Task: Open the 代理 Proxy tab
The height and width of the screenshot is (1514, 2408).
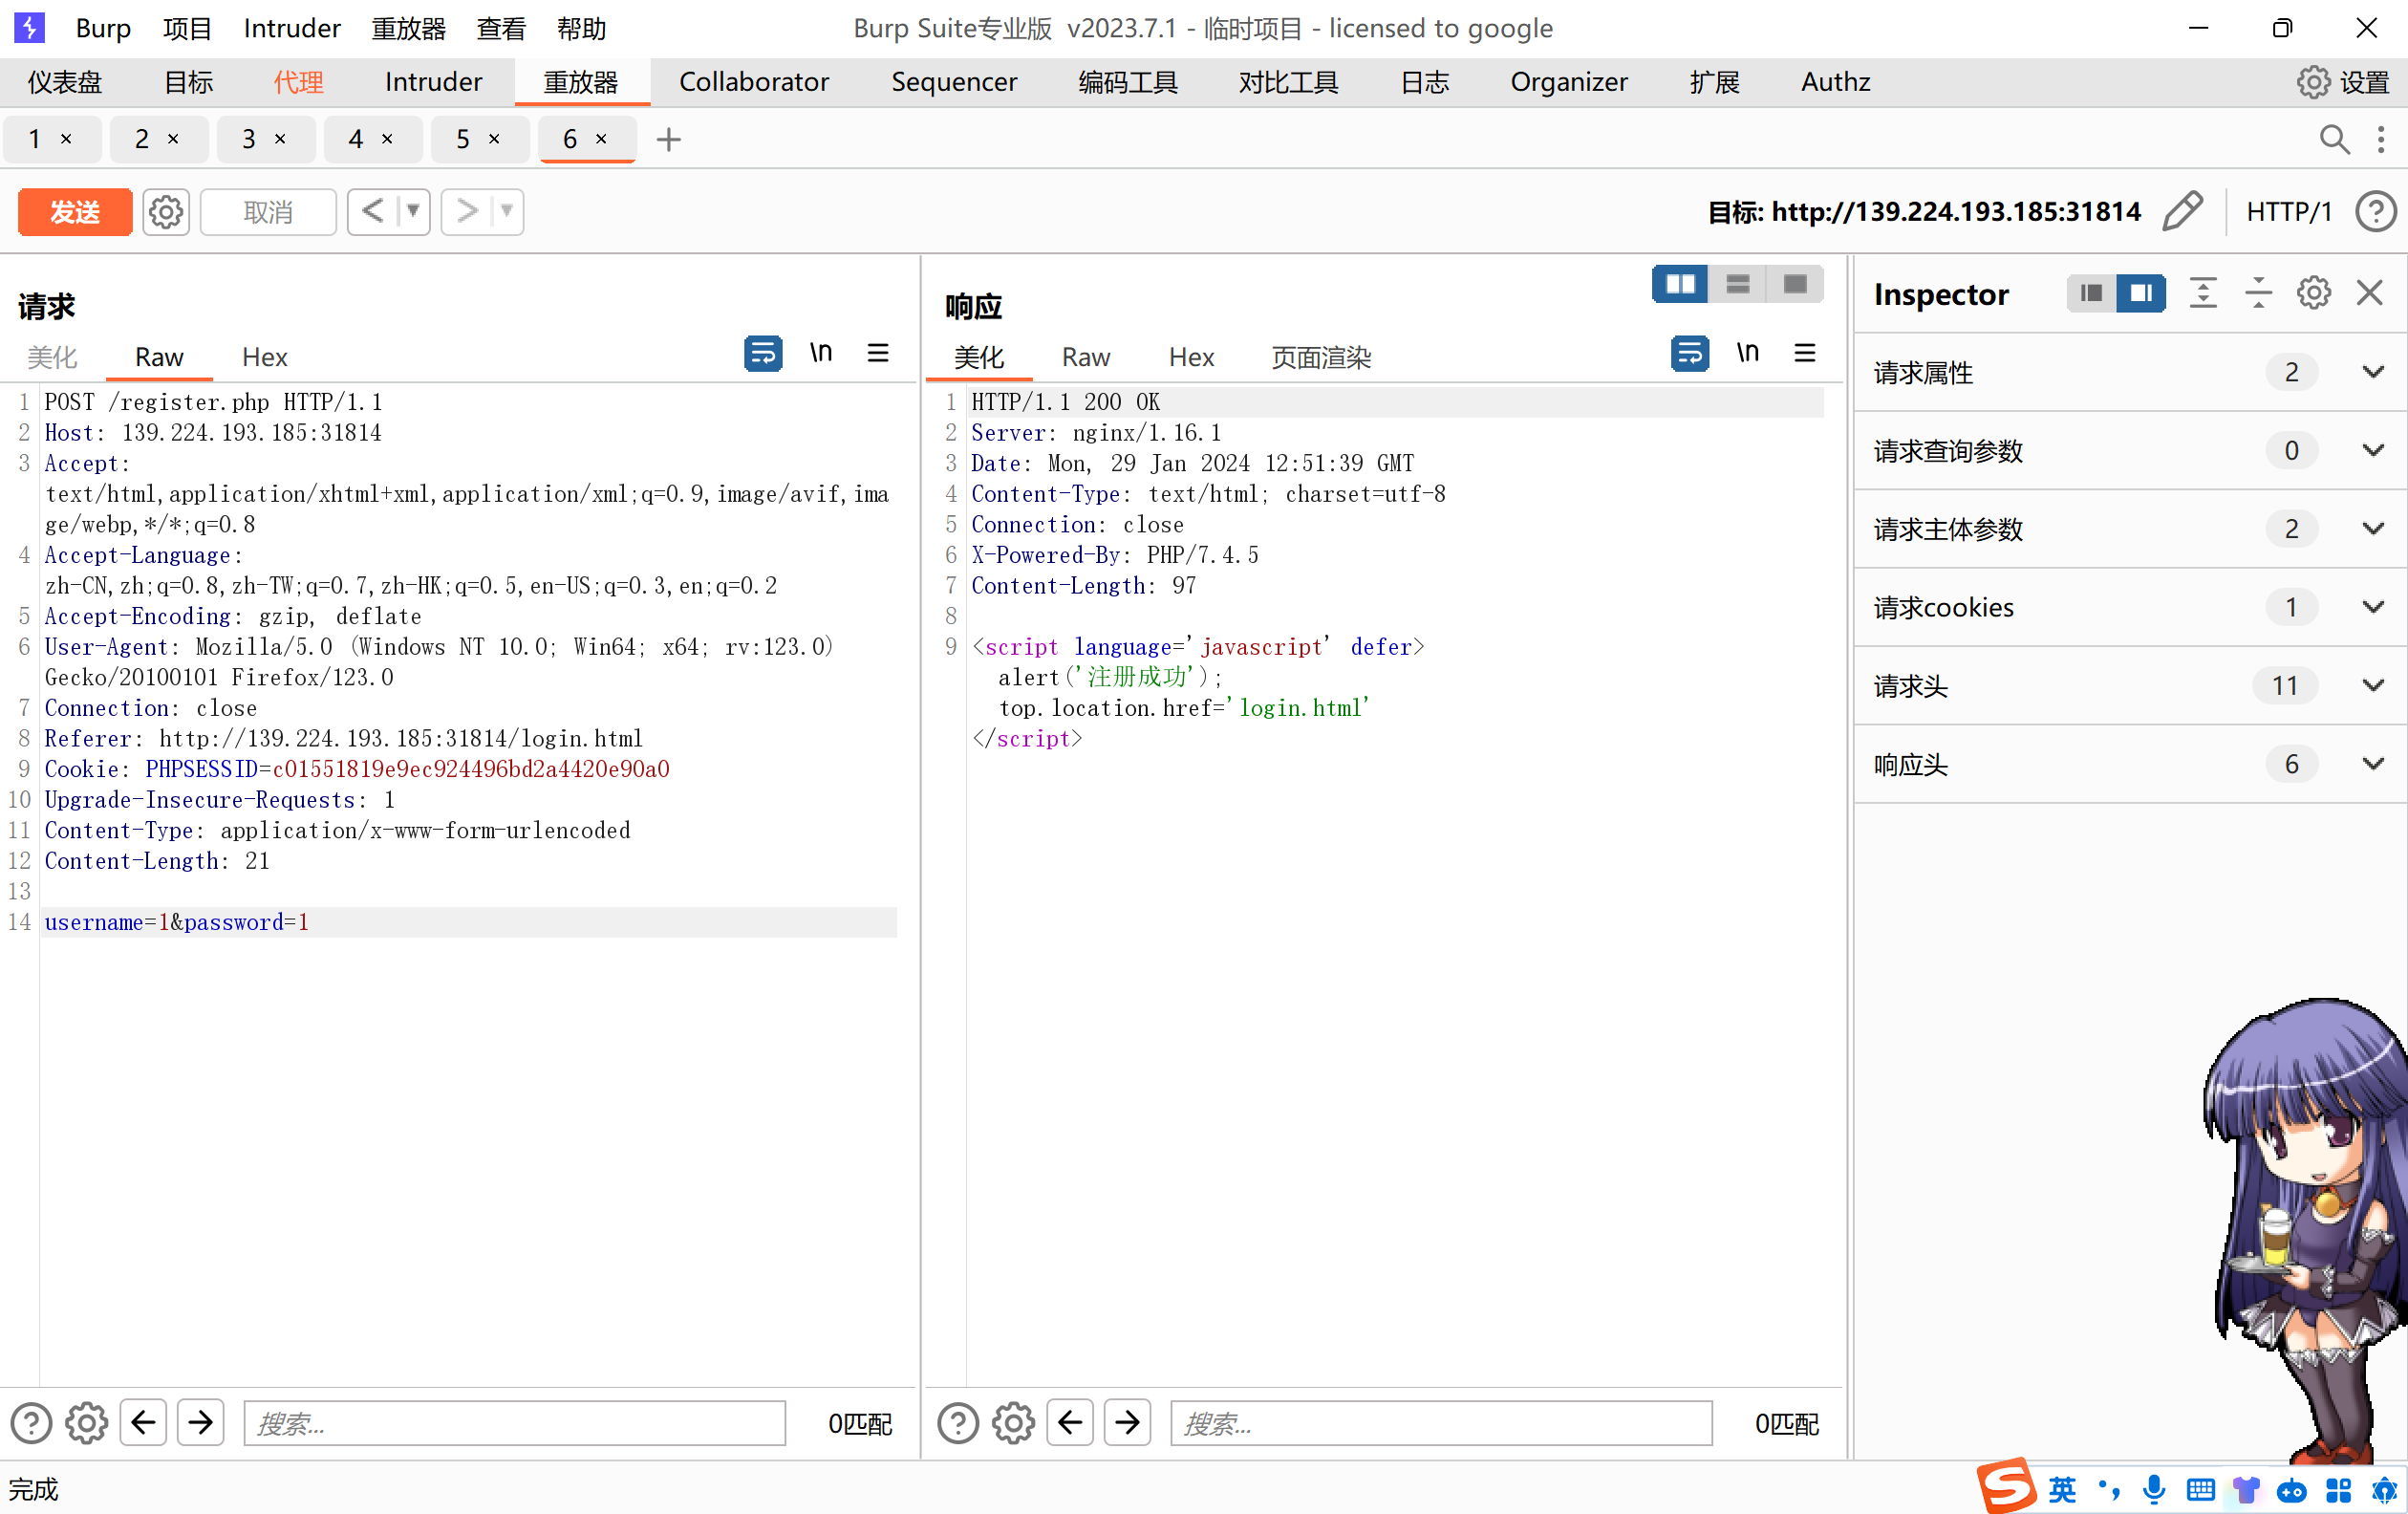Action: pyautogui.click(x=298, y=82)
